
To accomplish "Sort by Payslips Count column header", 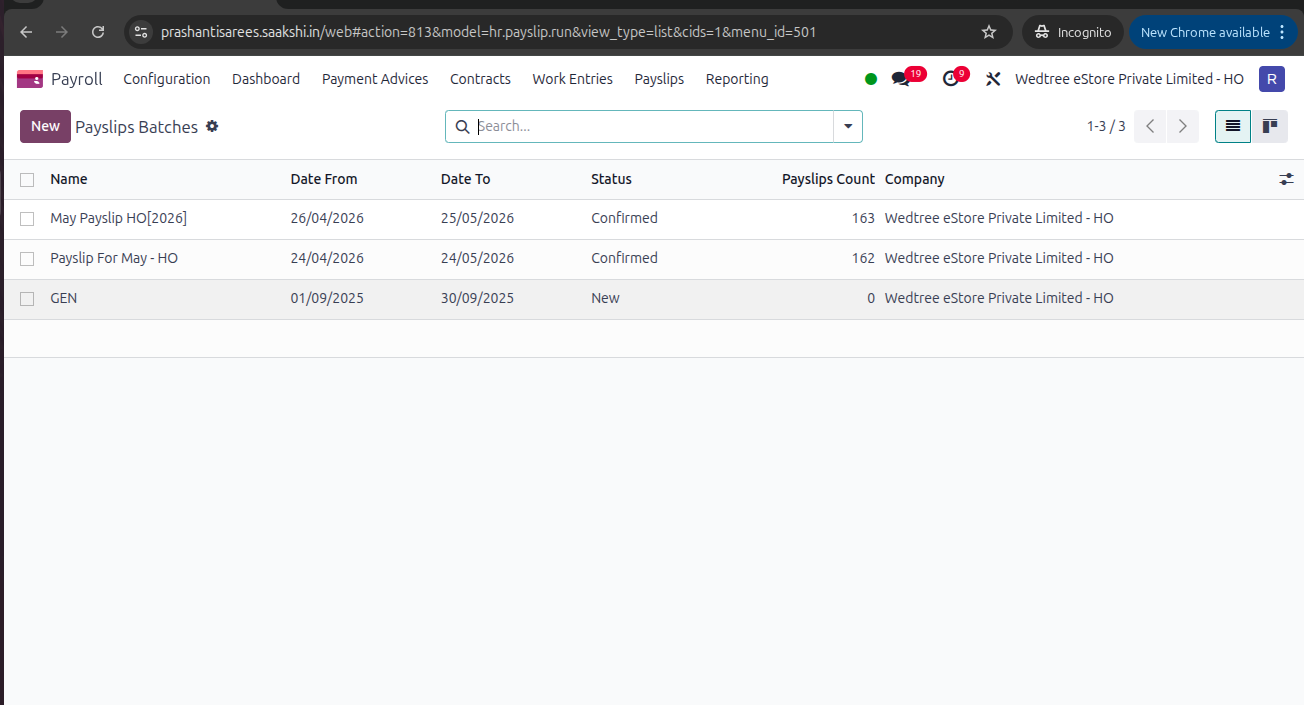I will [828, 179].
